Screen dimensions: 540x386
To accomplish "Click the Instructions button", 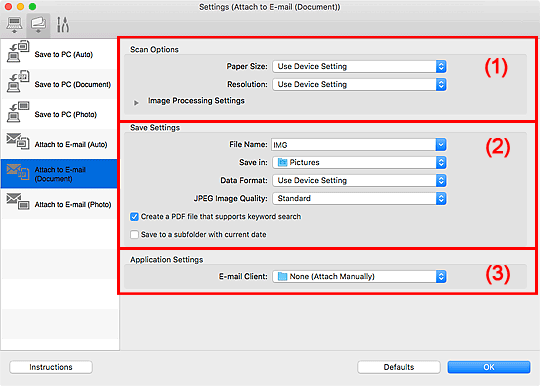I will coord(51,367).
